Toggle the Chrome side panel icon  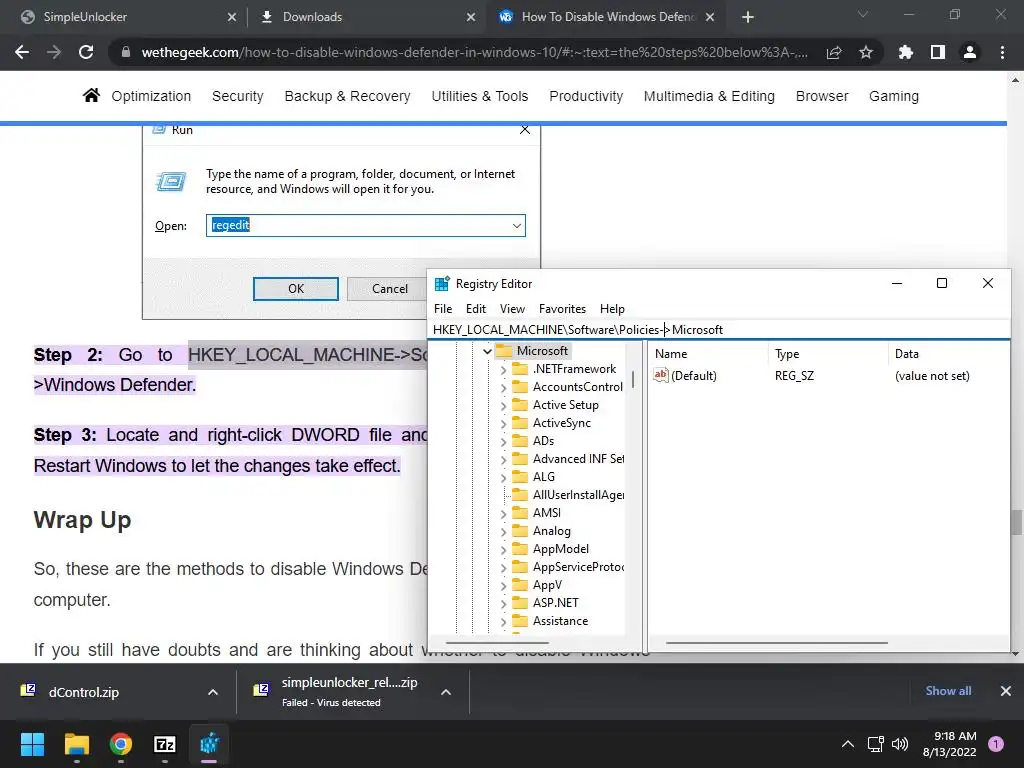click(938, 52)
